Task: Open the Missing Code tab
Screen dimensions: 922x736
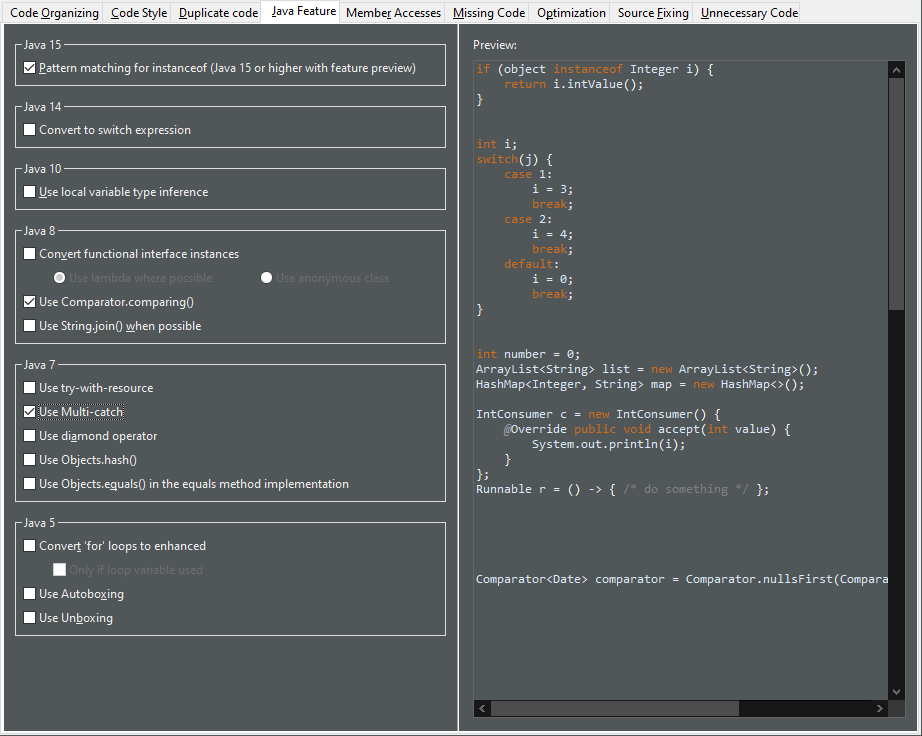Action: tap(489, 13)
